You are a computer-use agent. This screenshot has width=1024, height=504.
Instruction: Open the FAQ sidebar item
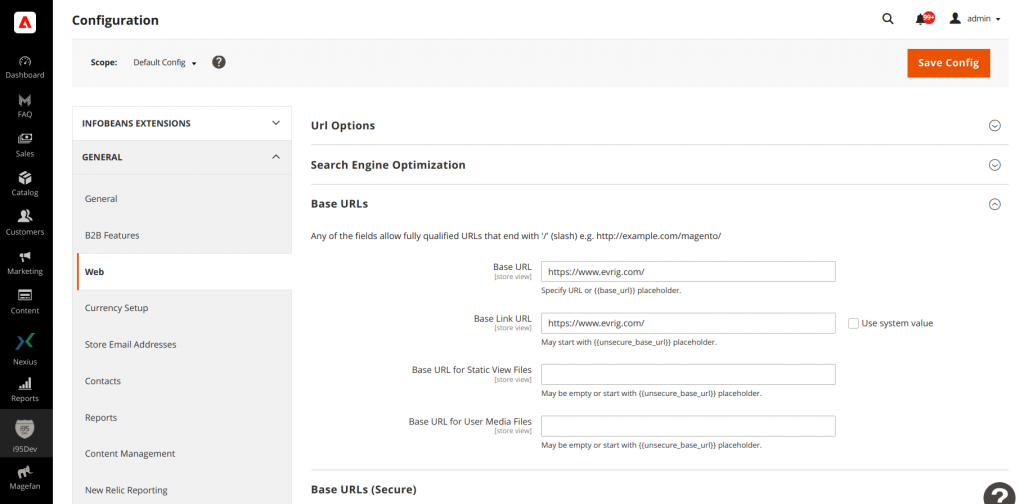tap(25, 106)
